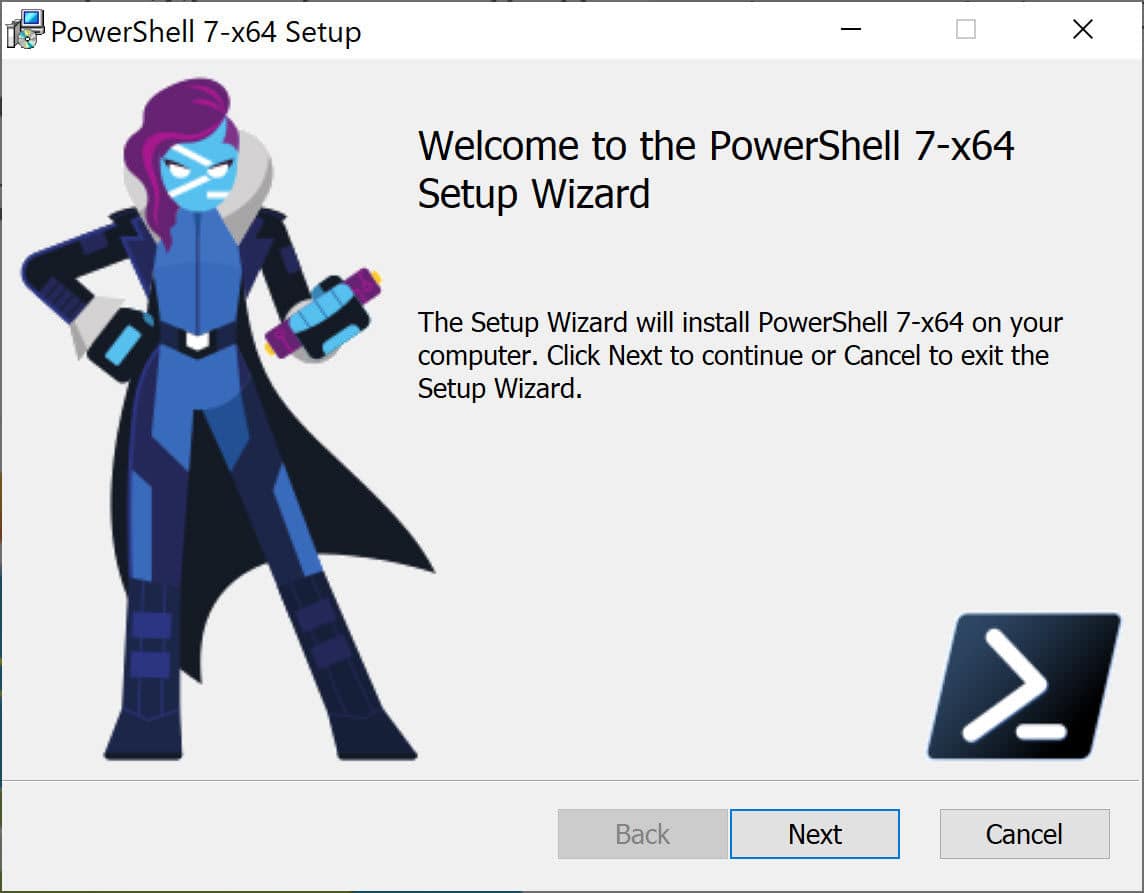Close the Setup wizard with the X
Viewport: 1144px width, 893px height.
tap(1082, 30)
